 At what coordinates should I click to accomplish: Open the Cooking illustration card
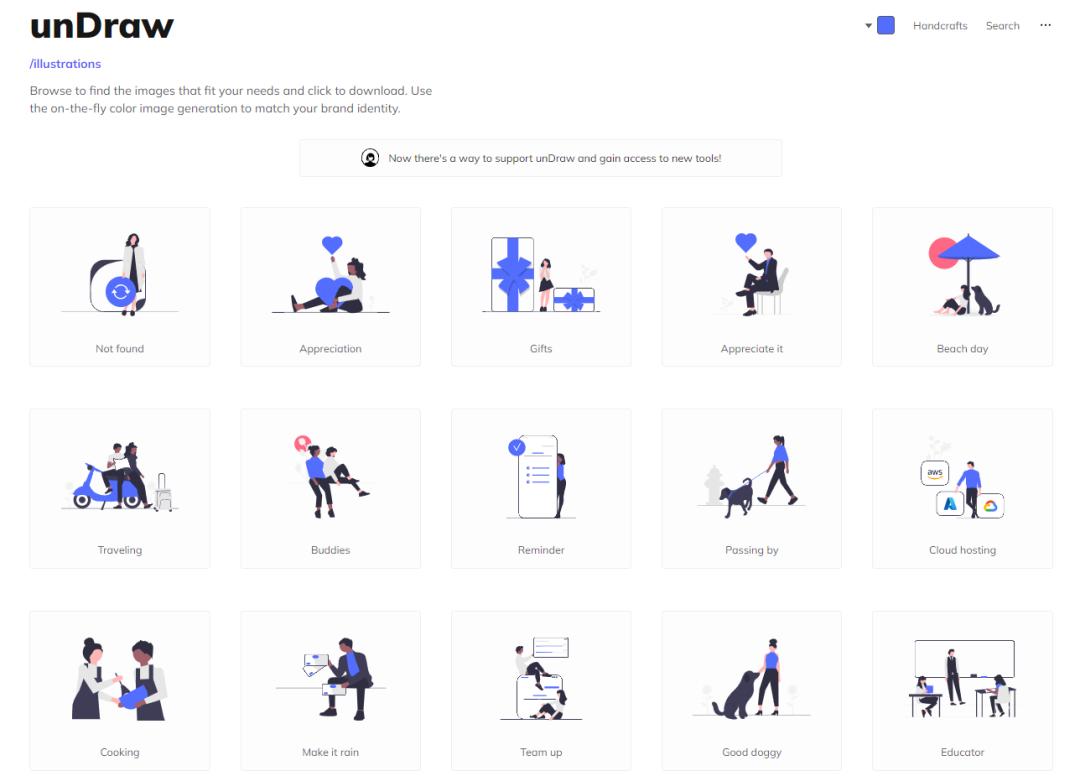(x=120, y=691)
